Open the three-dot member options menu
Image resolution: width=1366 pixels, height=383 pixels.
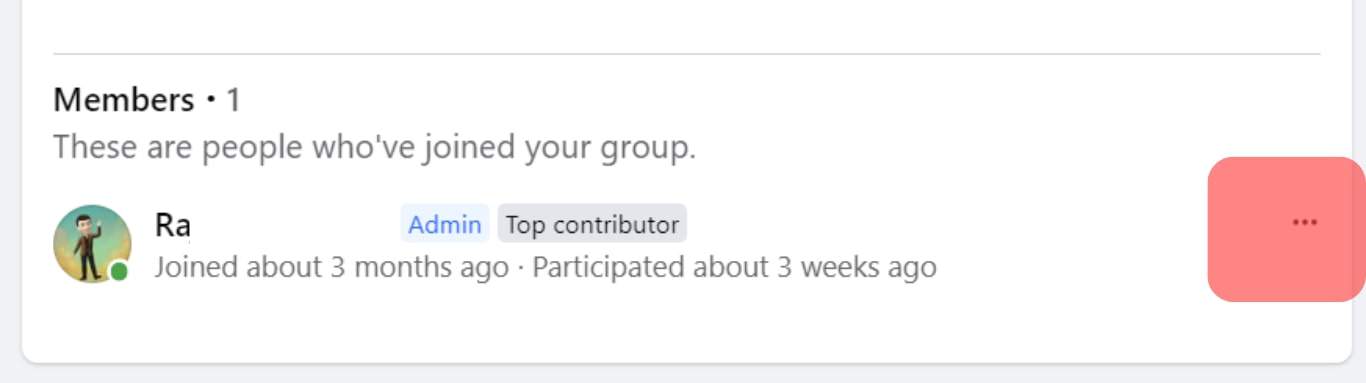tap(1304, 223)
